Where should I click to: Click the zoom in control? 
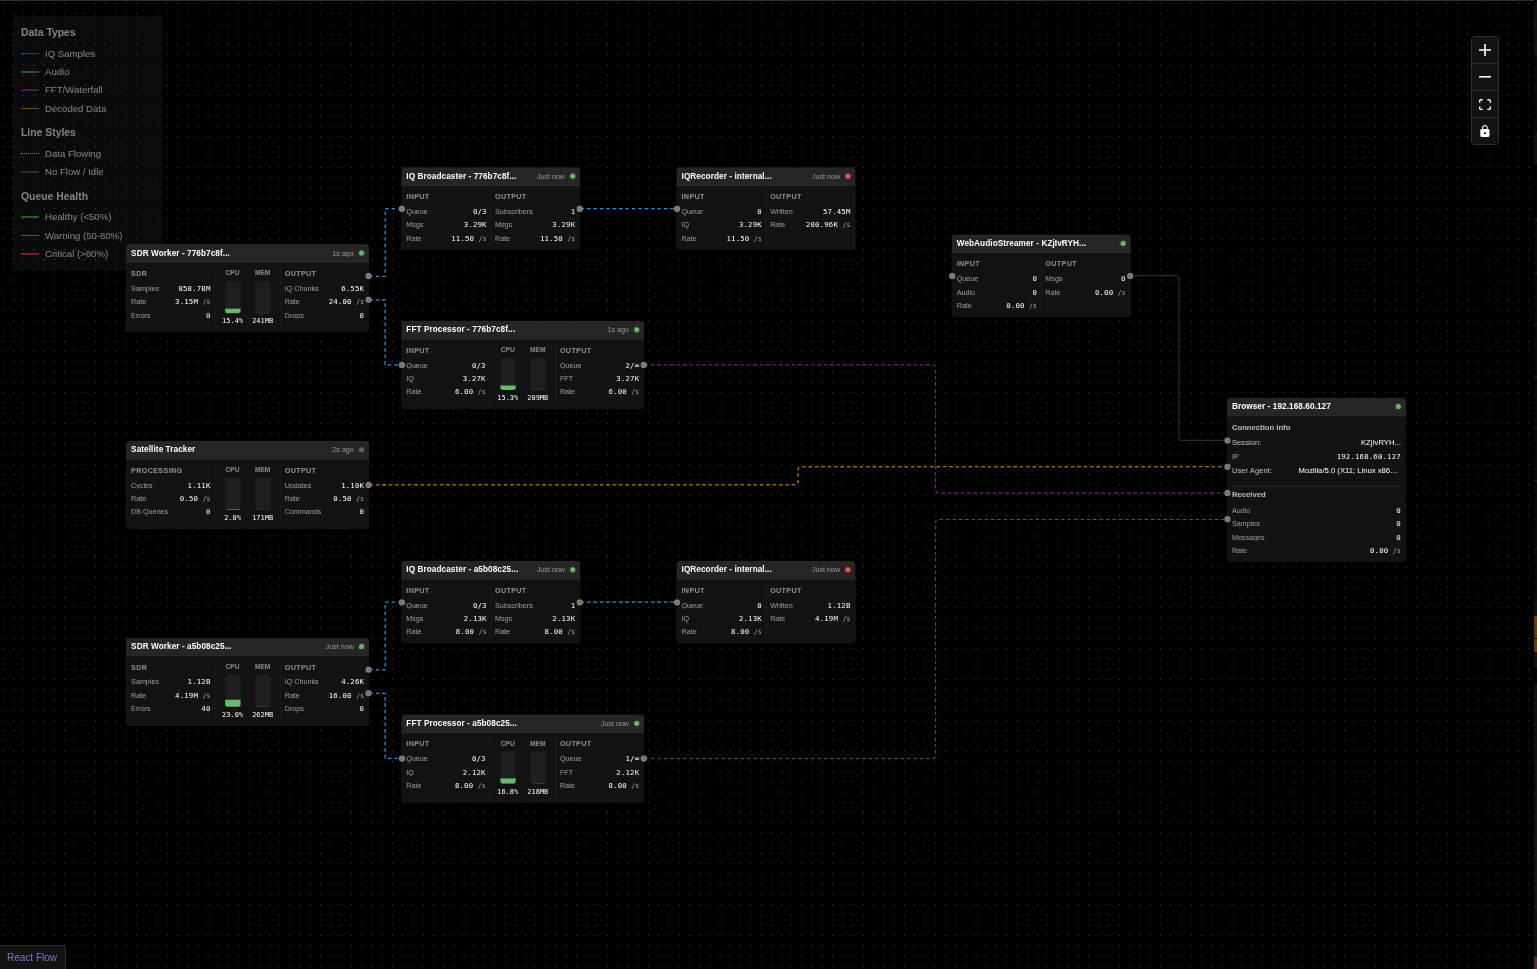pyautogui.click(x=1484, y=49)
